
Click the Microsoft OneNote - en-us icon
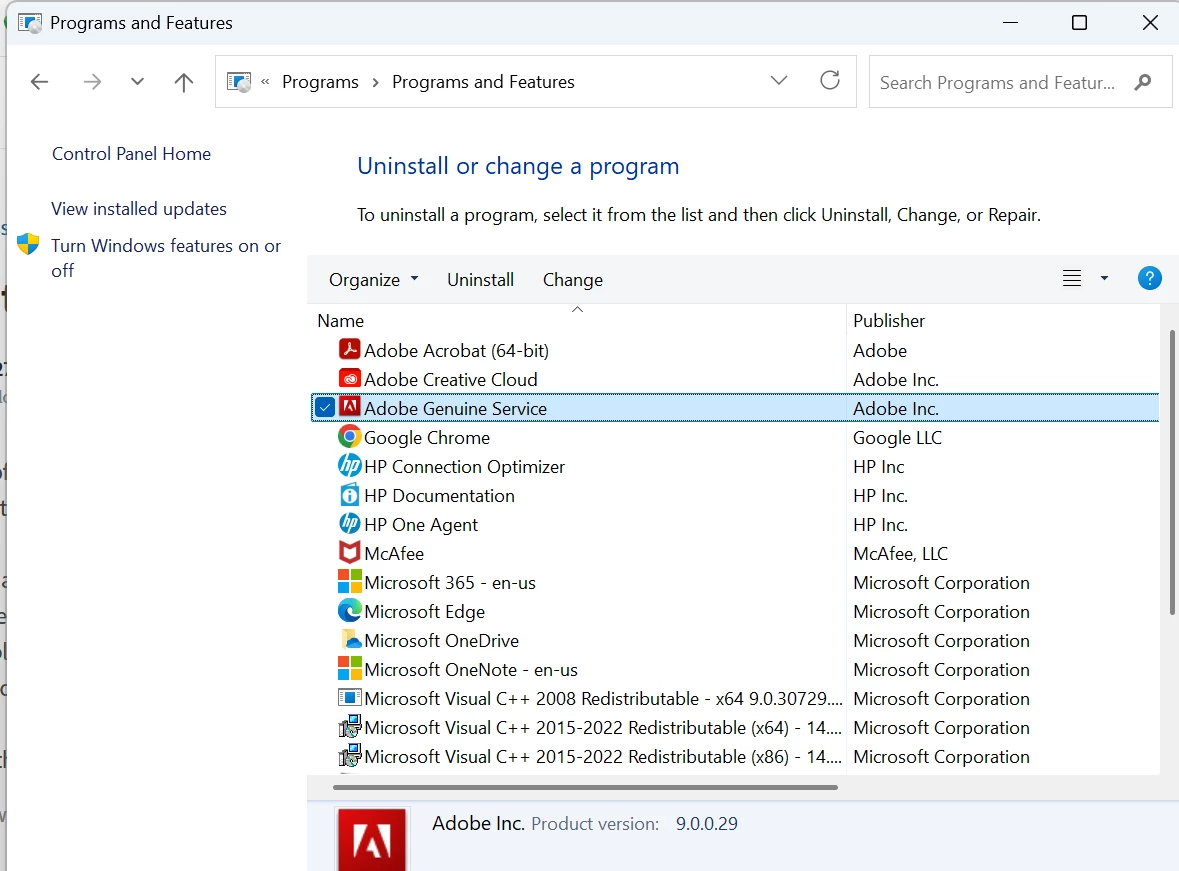tap(349, 669)
